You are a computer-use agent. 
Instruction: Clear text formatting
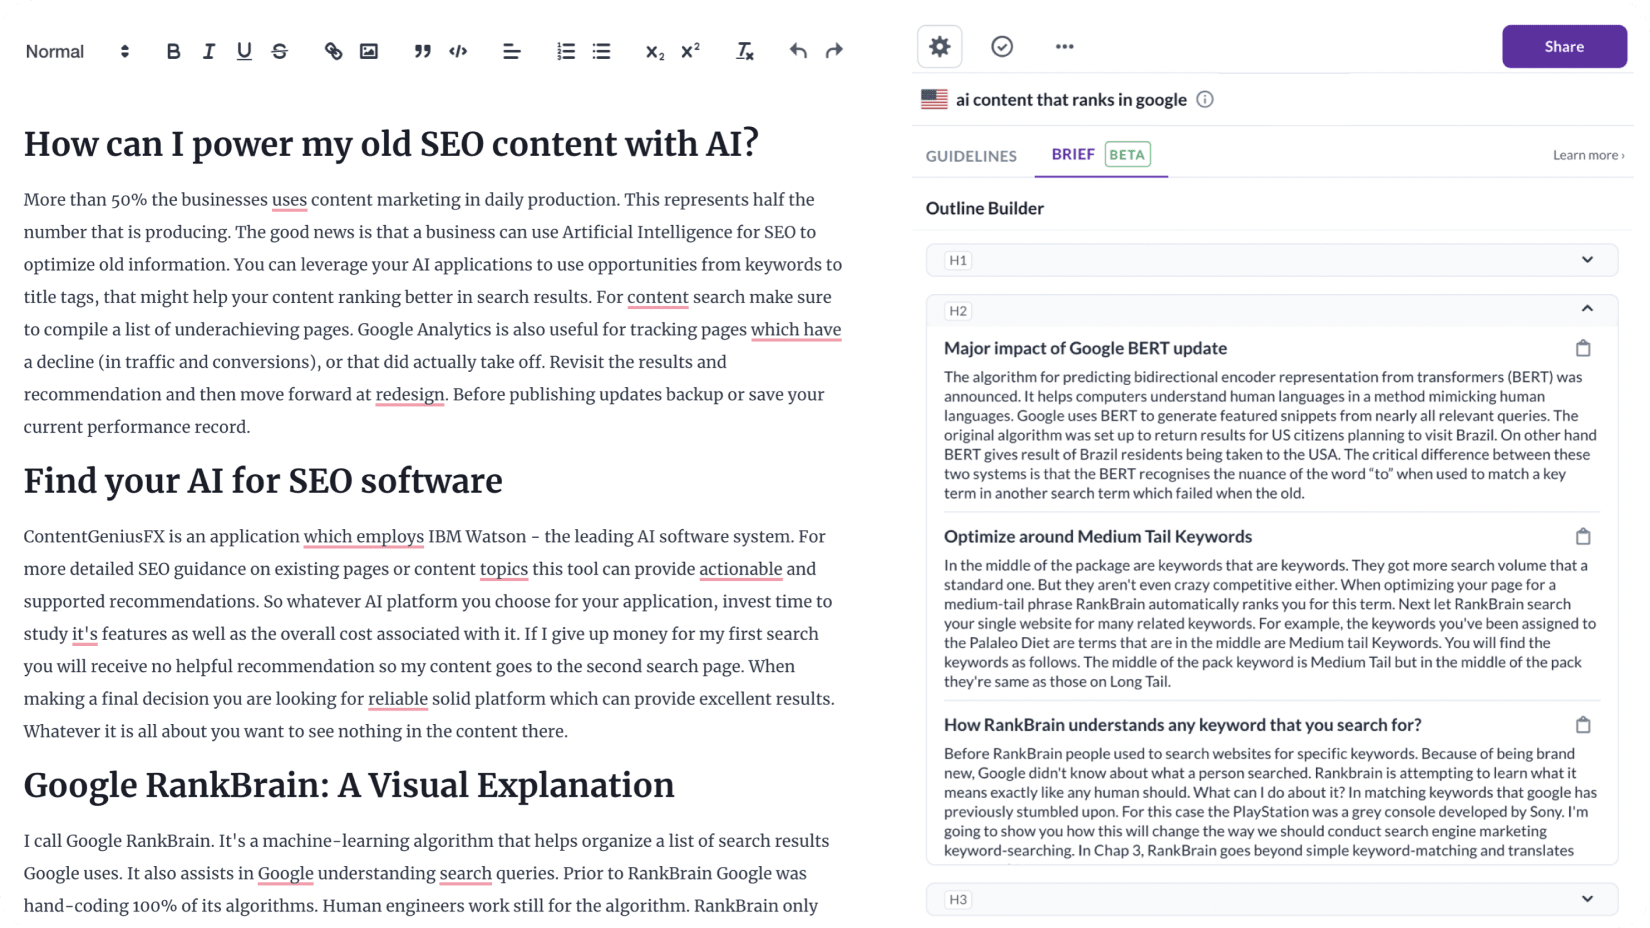(745, 51)
